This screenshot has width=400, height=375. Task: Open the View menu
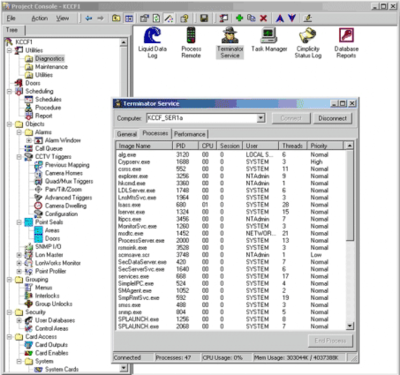point(62,18)
